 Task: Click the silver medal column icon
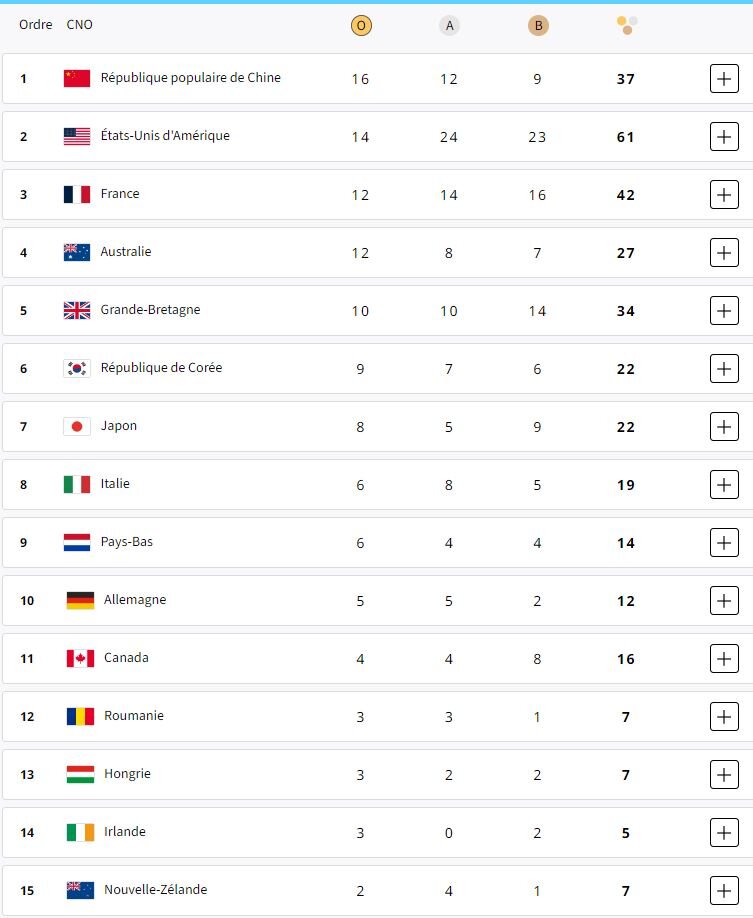[449, 25]
